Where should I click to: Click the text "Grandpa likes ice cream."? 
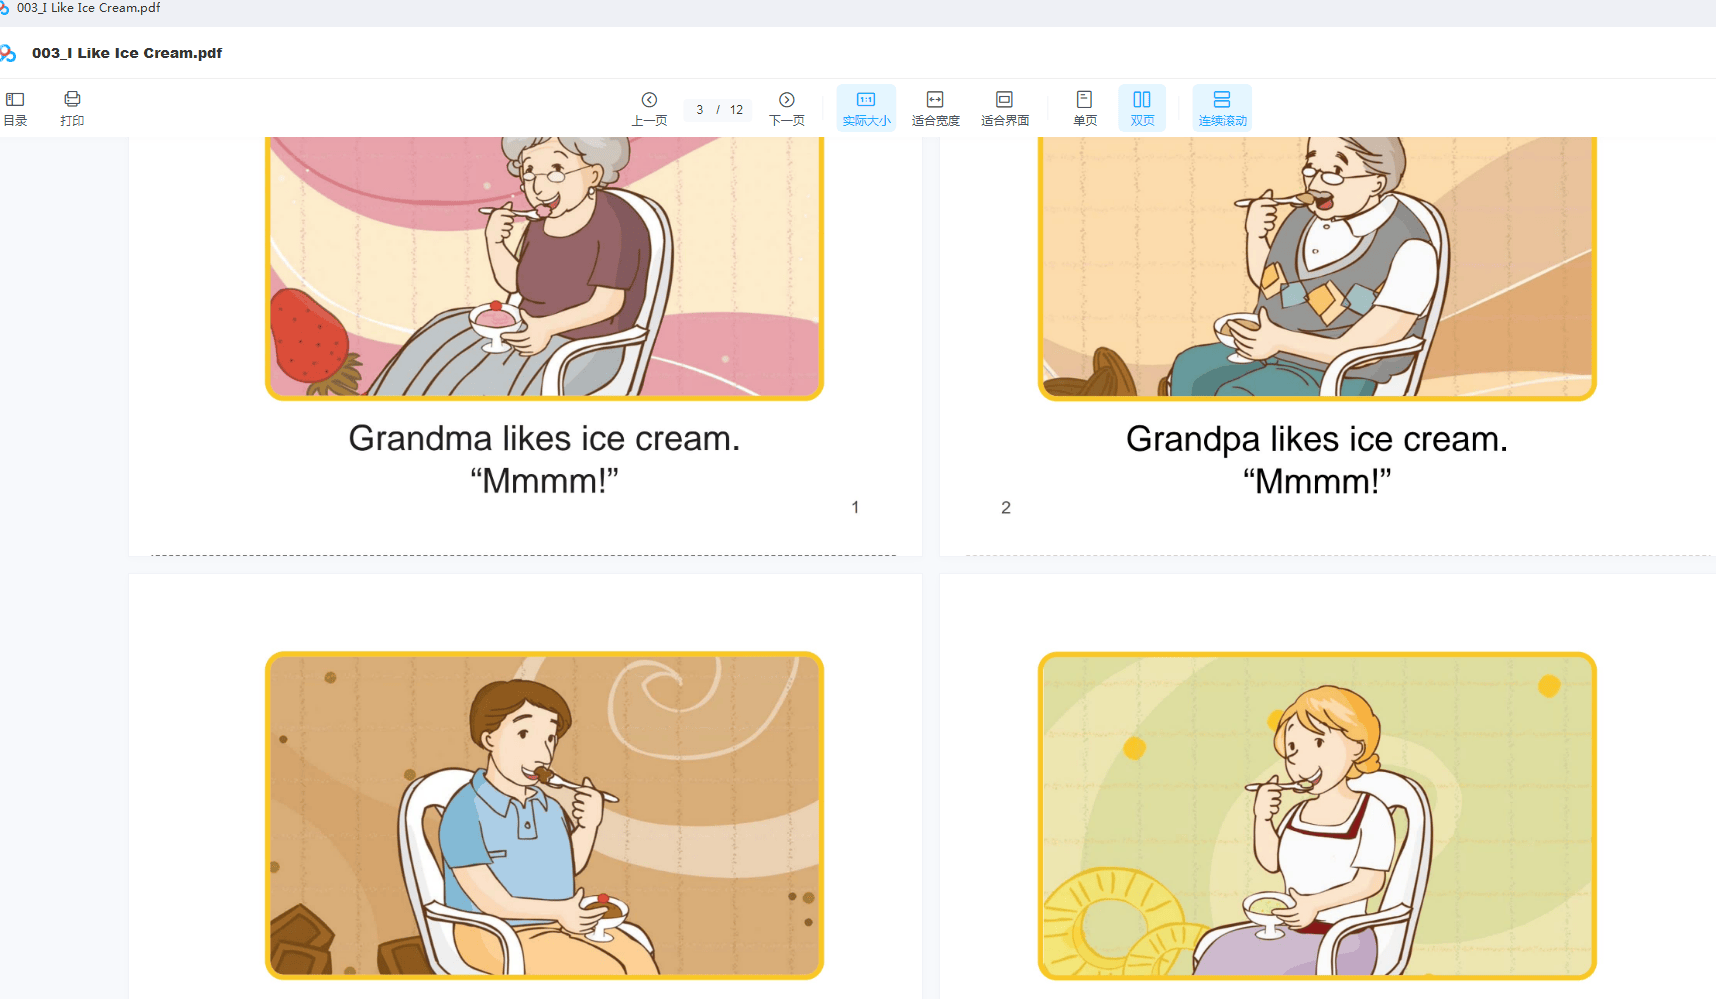pyautogui.click(x=1317, y=439)
